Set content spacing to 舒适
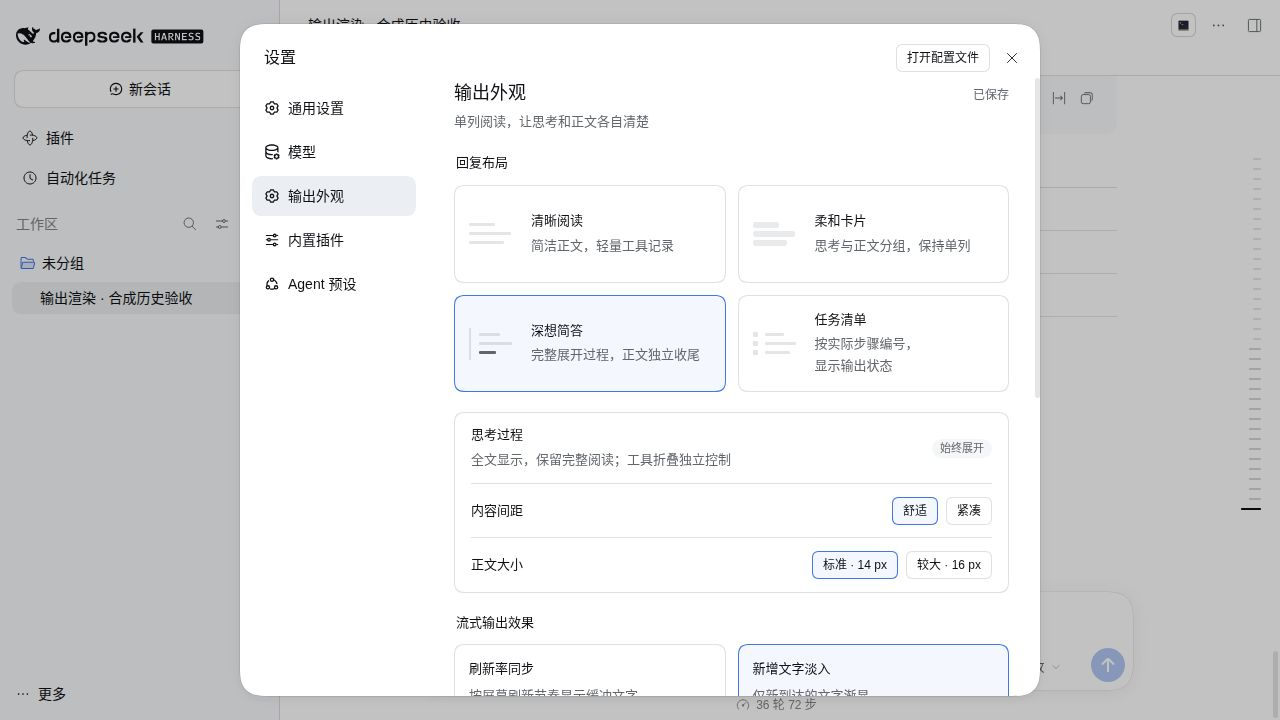 point(915,511)
